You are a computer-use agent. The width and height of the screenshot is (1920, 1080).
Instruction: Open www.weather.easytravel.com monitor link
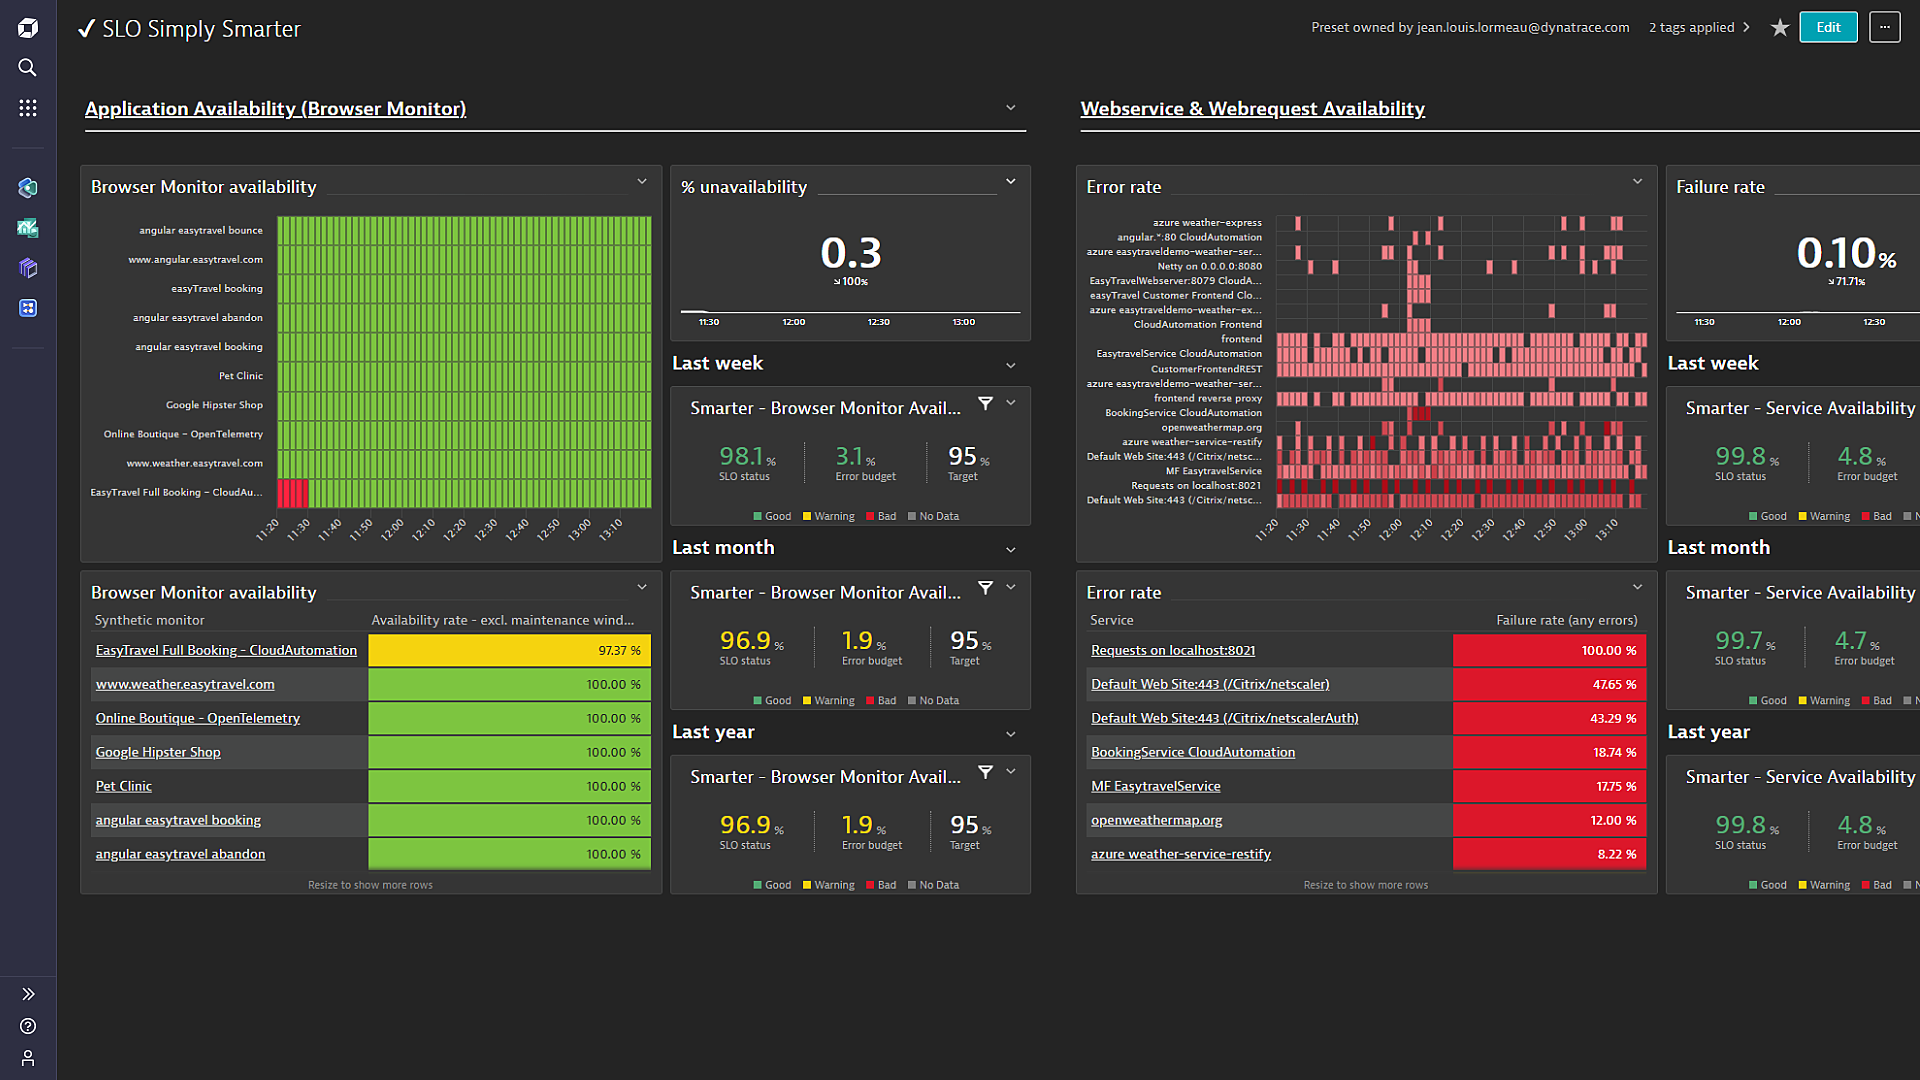coord(185,684)
